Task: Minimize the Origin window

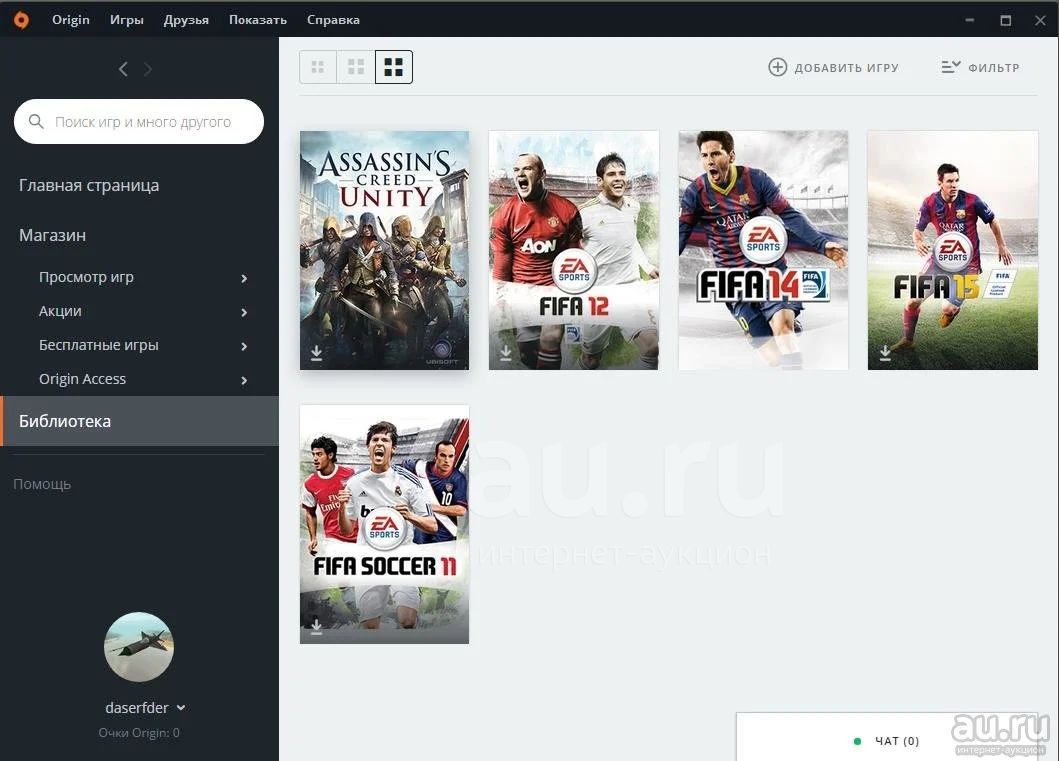Action: coord(970,20)
